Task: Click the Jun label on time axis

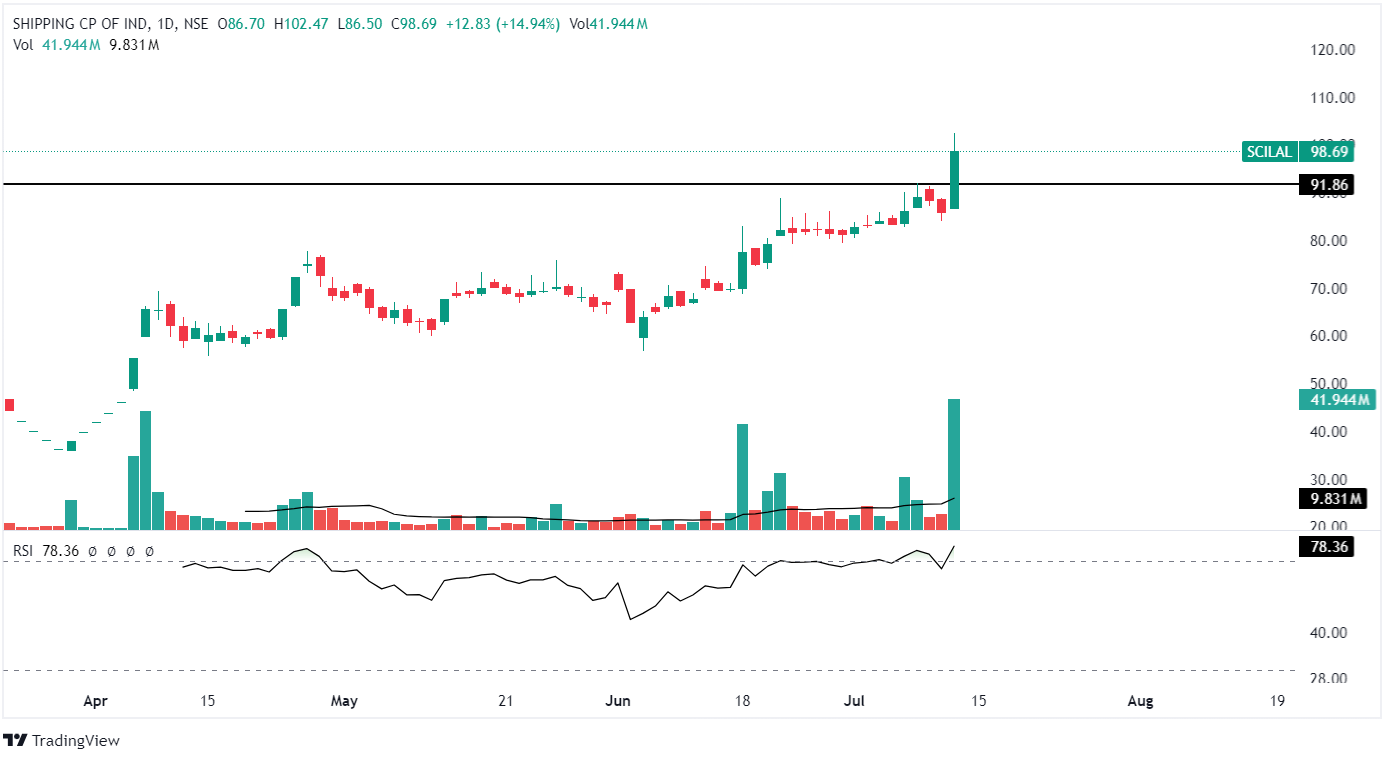Action: pyautogui.click(x=619, y=701)
